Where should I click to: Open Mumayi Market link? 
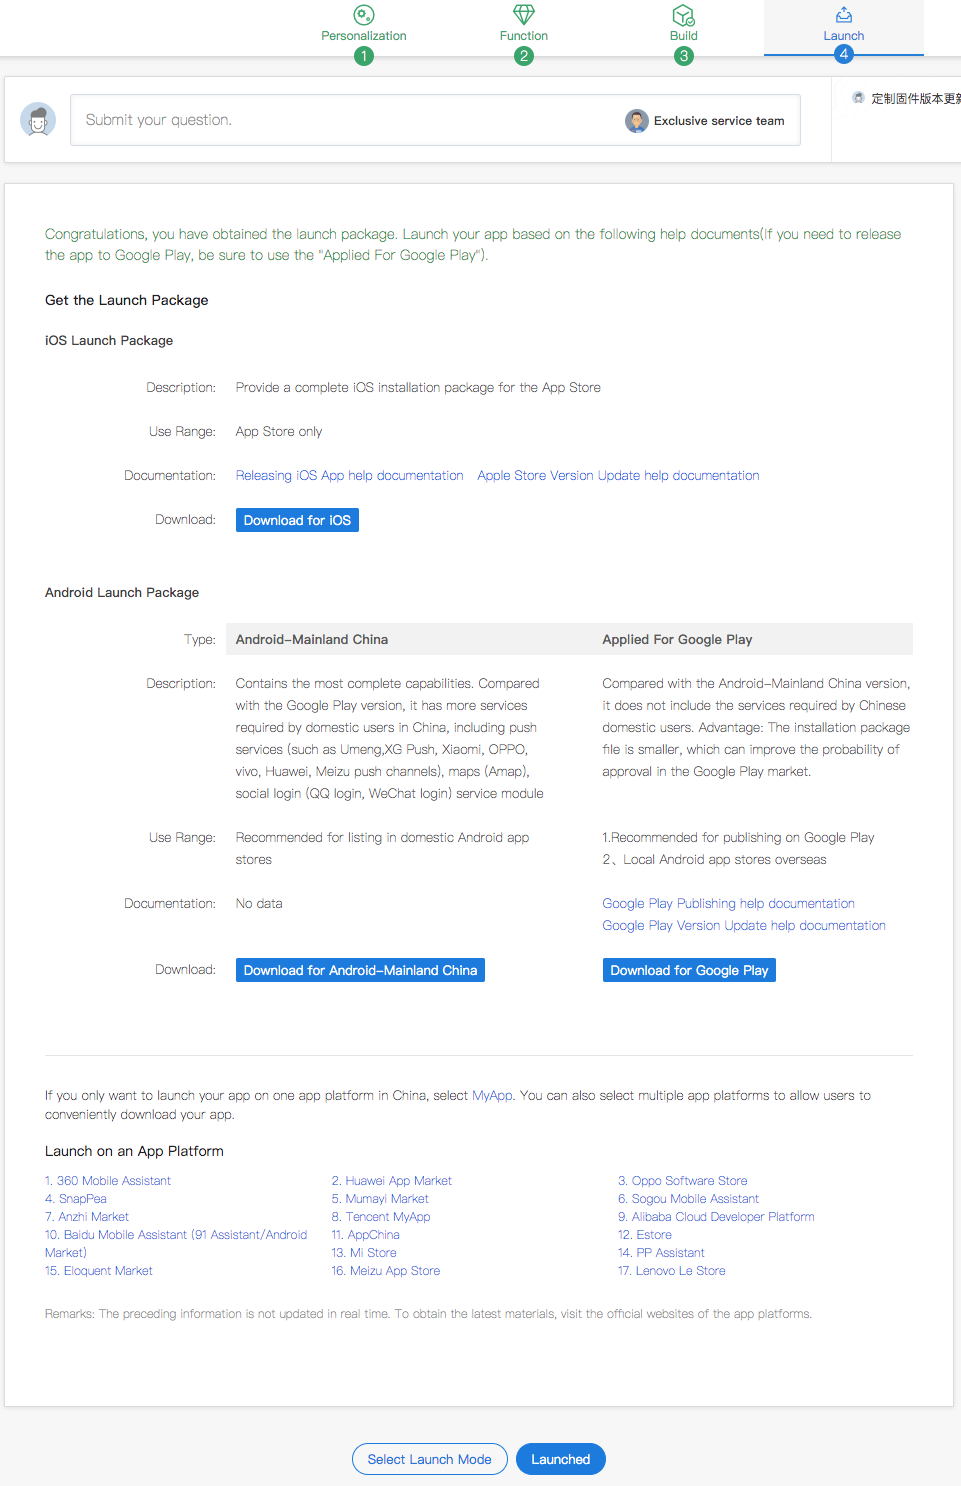[380, 1199]
